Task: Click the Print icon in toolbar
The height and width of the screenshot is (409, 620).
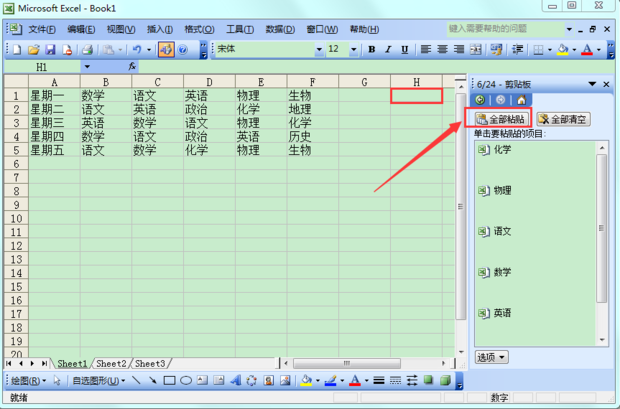Action: pyautogui.click(x=87, y=50)
